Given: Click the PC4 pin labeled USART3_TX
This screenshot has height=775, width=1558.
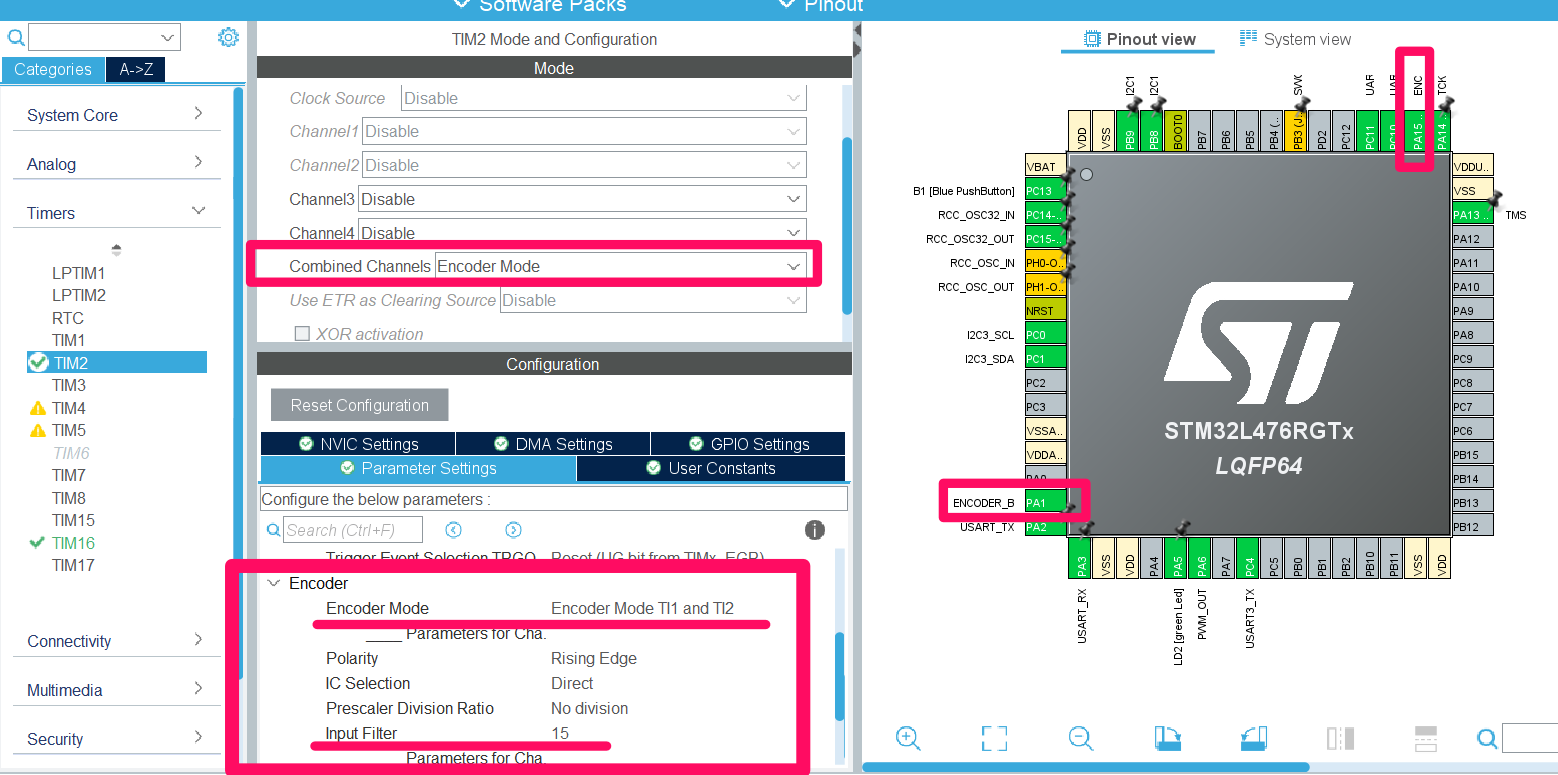Looking at the screenshot, I should tap(1250, 558).
